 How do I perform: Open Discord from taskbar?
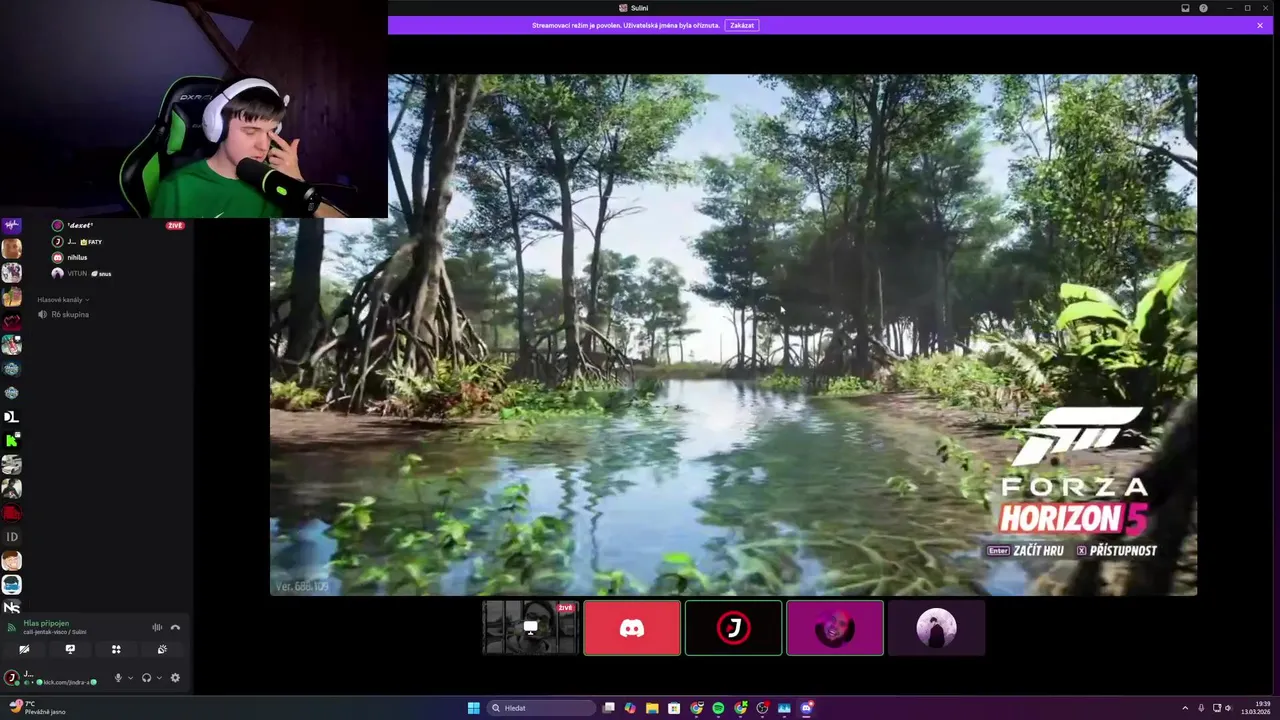click(806, 708)
